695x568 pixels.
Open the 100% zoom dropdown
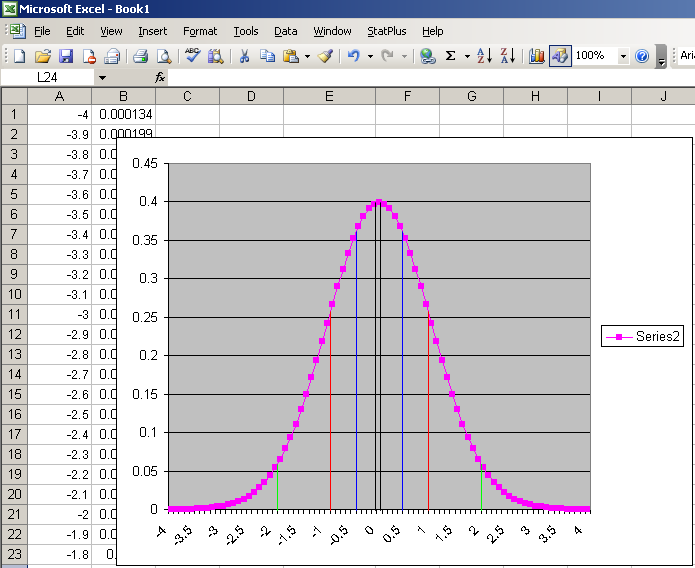coord(623,56)
